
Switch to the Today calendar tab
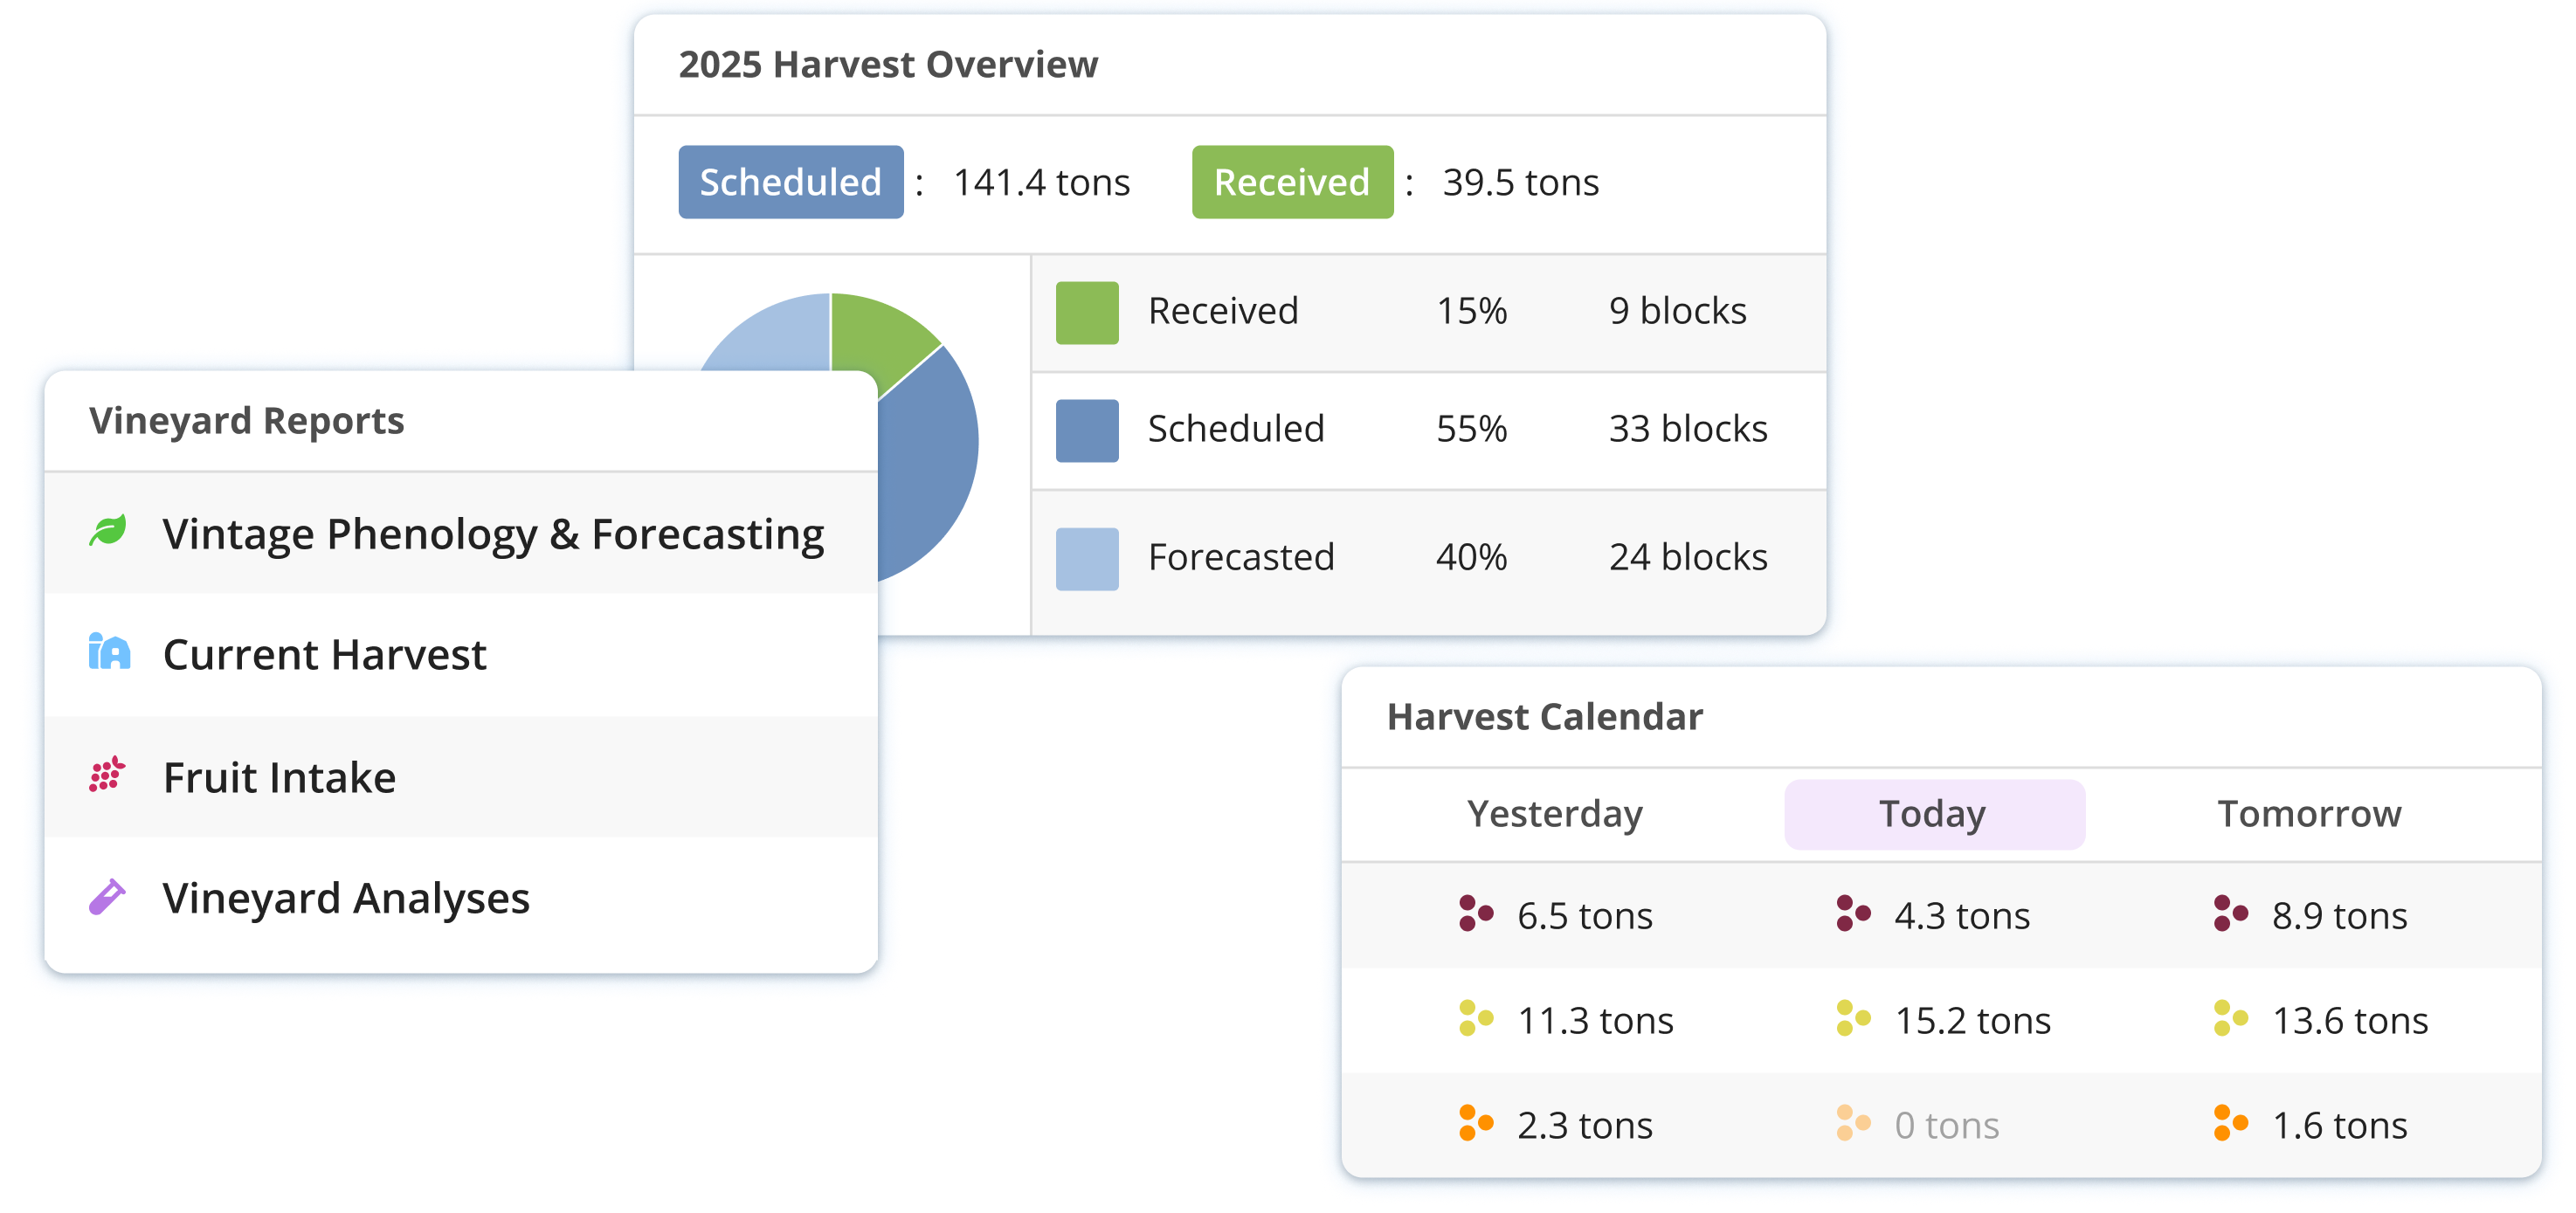pos(1933,814)
